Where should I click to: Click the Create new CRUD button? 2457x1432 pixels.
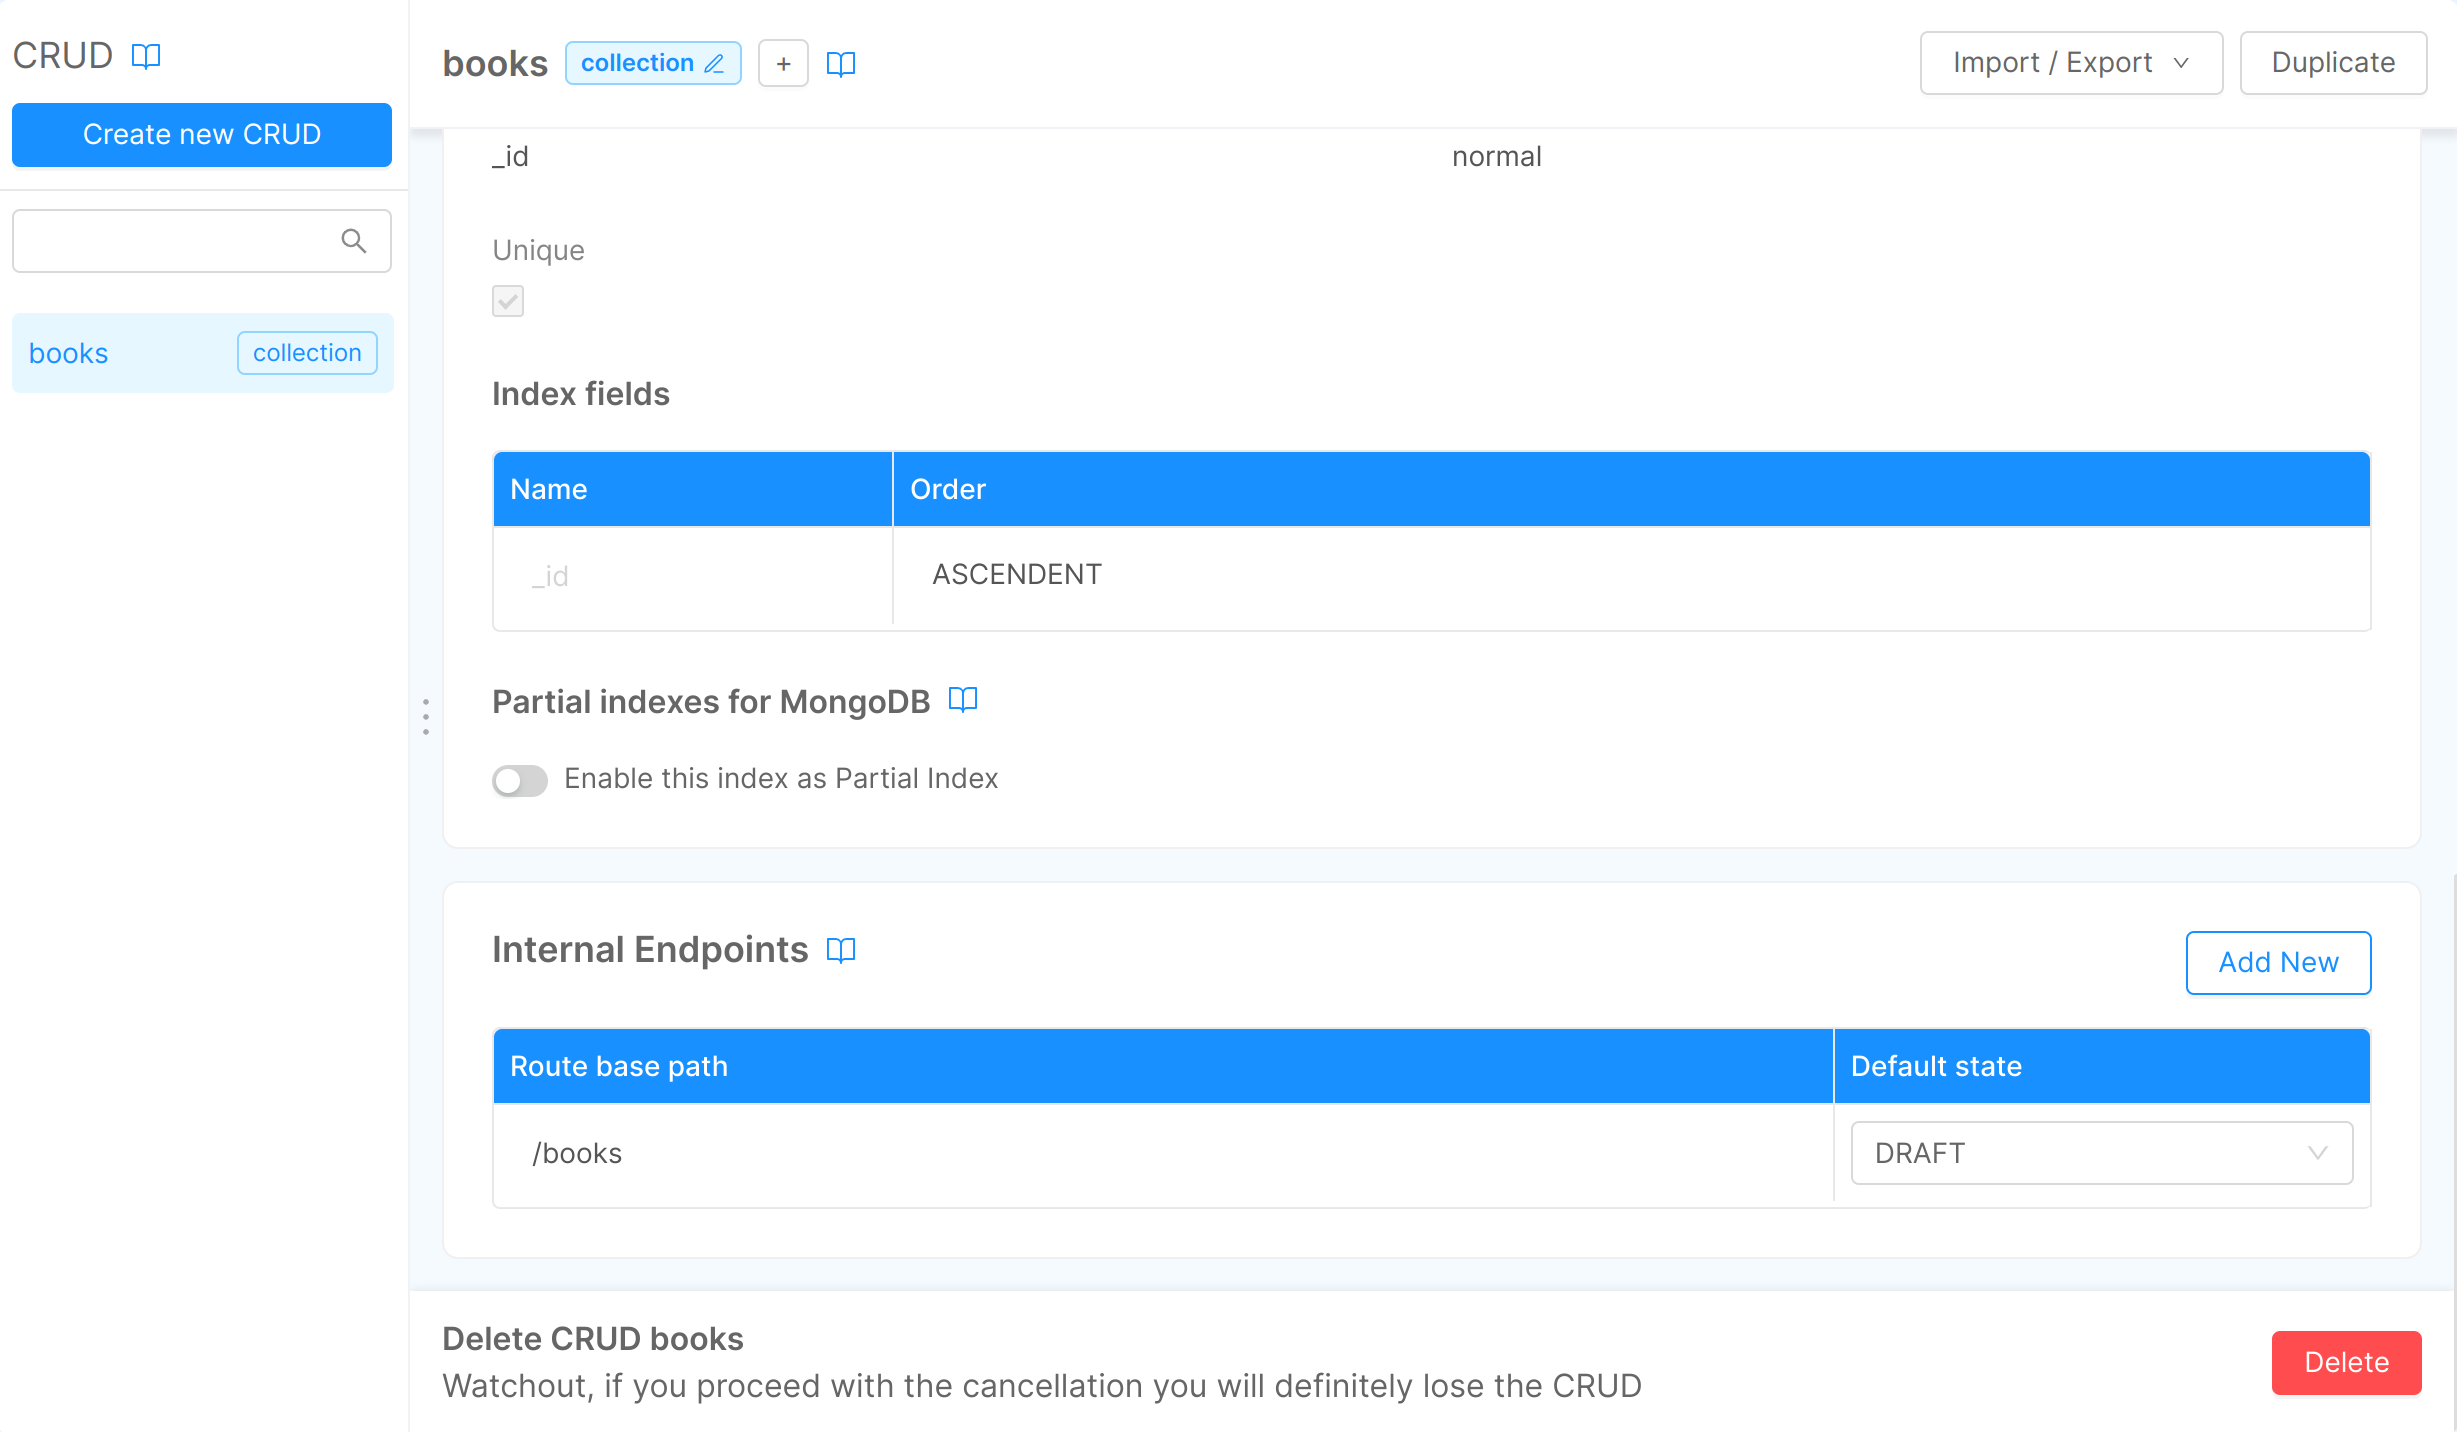coord(202,134)
